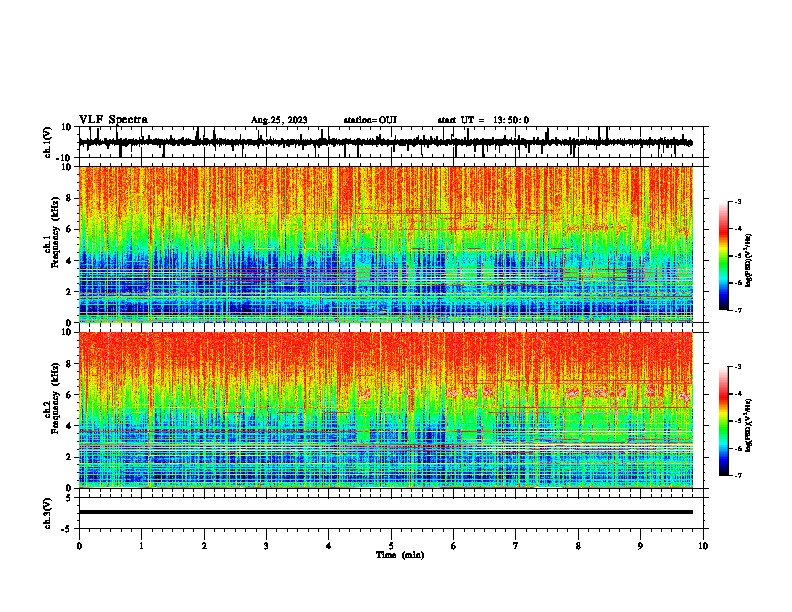Click the "-3" tick on ch.2 colorbar
The width and height of the screenshot is (792, 612).
[x=737, y=367]
